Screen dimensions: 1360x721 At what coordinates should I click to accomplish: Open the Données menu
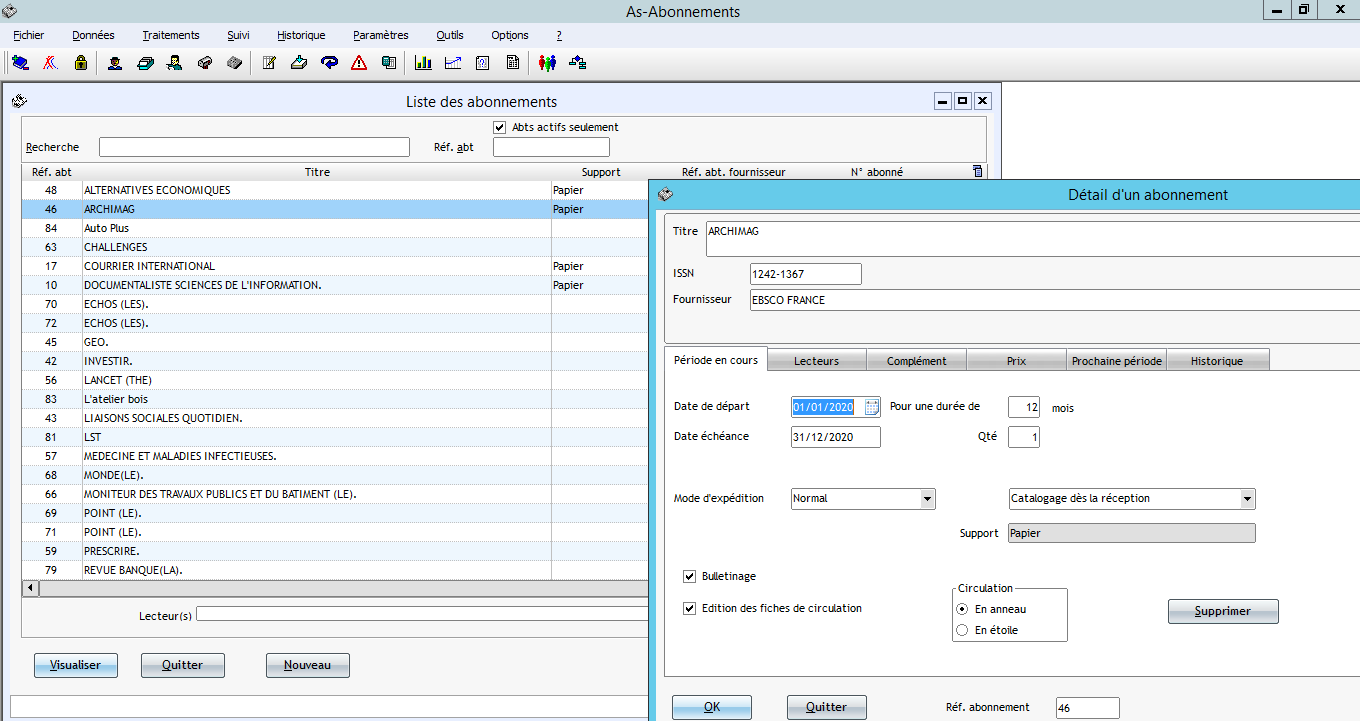click(x=93, y=35)
